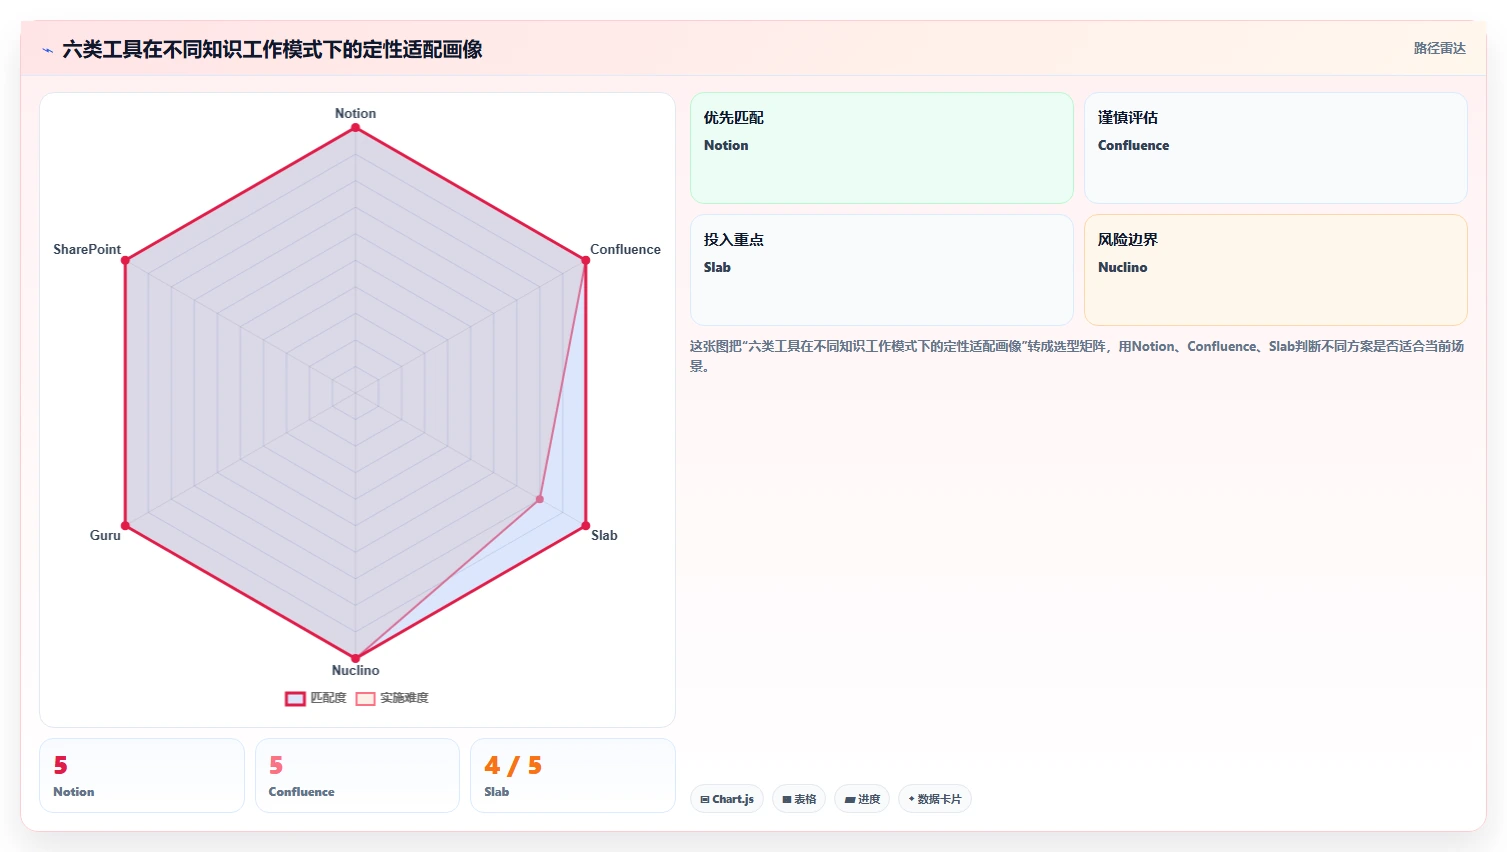Click the 数据卡片 tag chip

pyautogui.click(x=935, y=799)
